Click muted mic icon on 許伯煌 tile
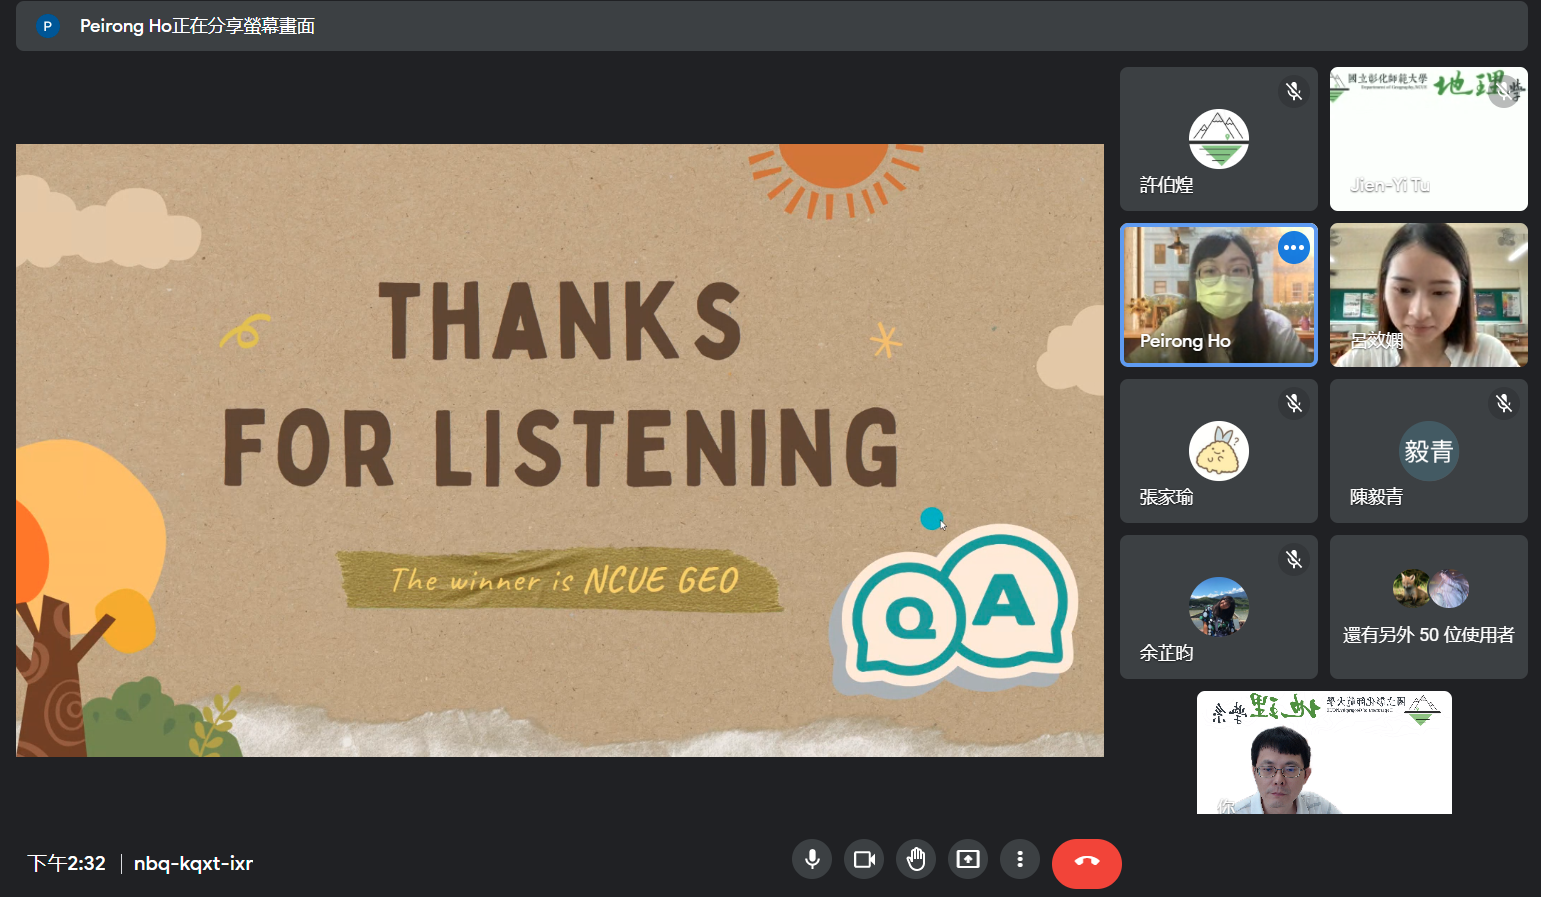Image resolution: width=1541 pixels, height=897 pixels. [1293, 92]
